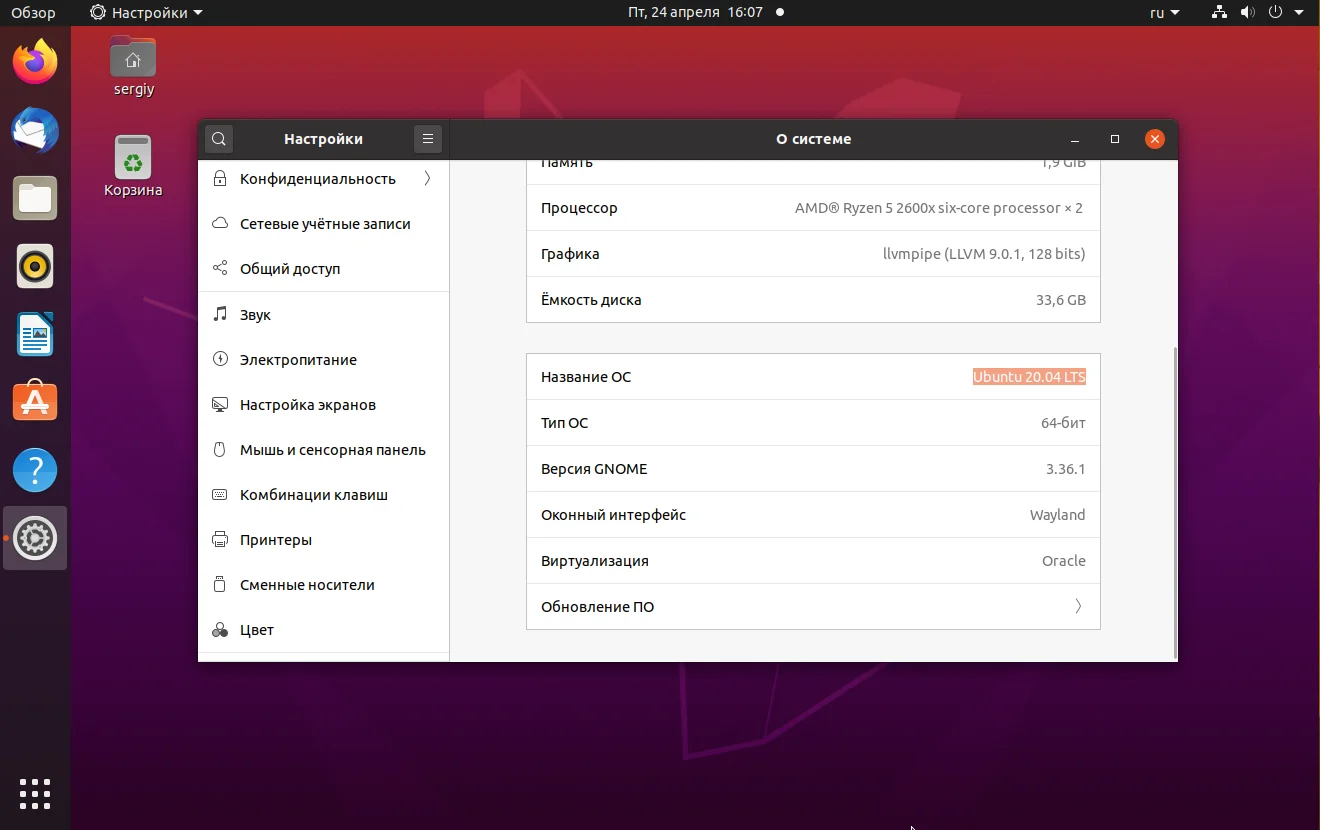
Task: Open the power icon in top bar
Action: [x=1275, y=13]
